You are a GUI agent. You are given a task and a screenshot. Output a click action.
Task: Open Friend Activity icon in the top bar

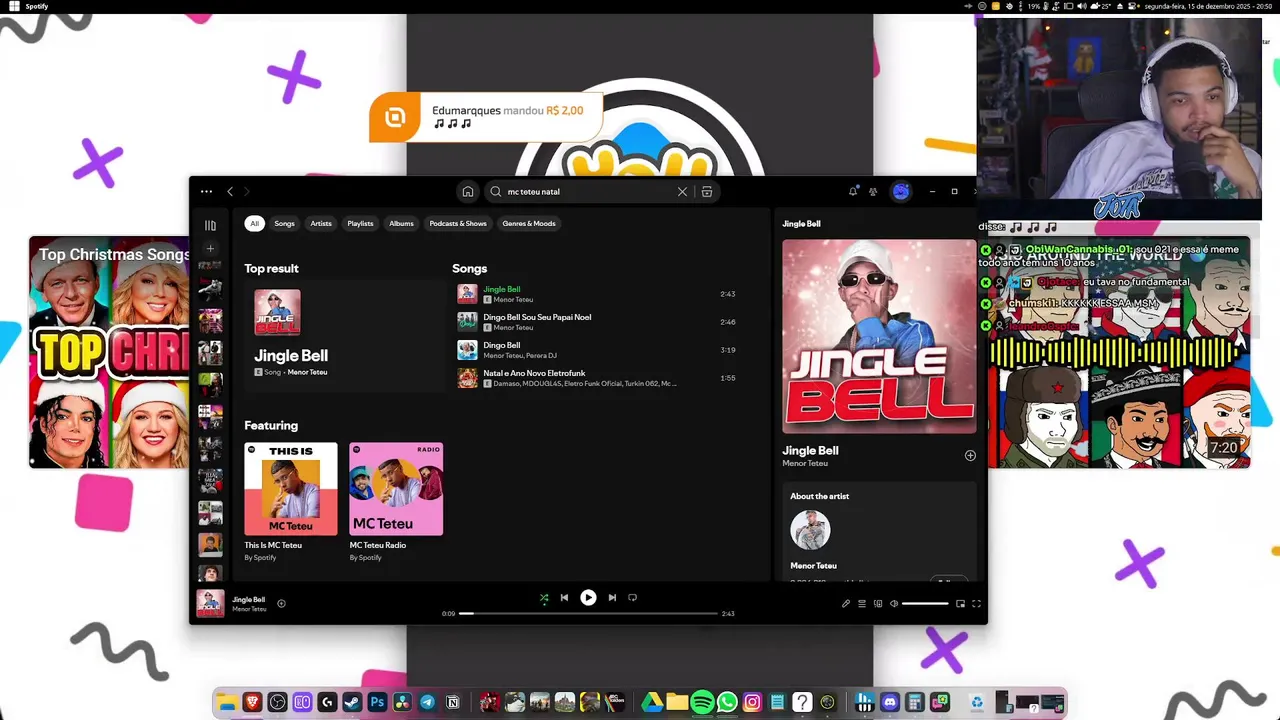pos(873,191)
